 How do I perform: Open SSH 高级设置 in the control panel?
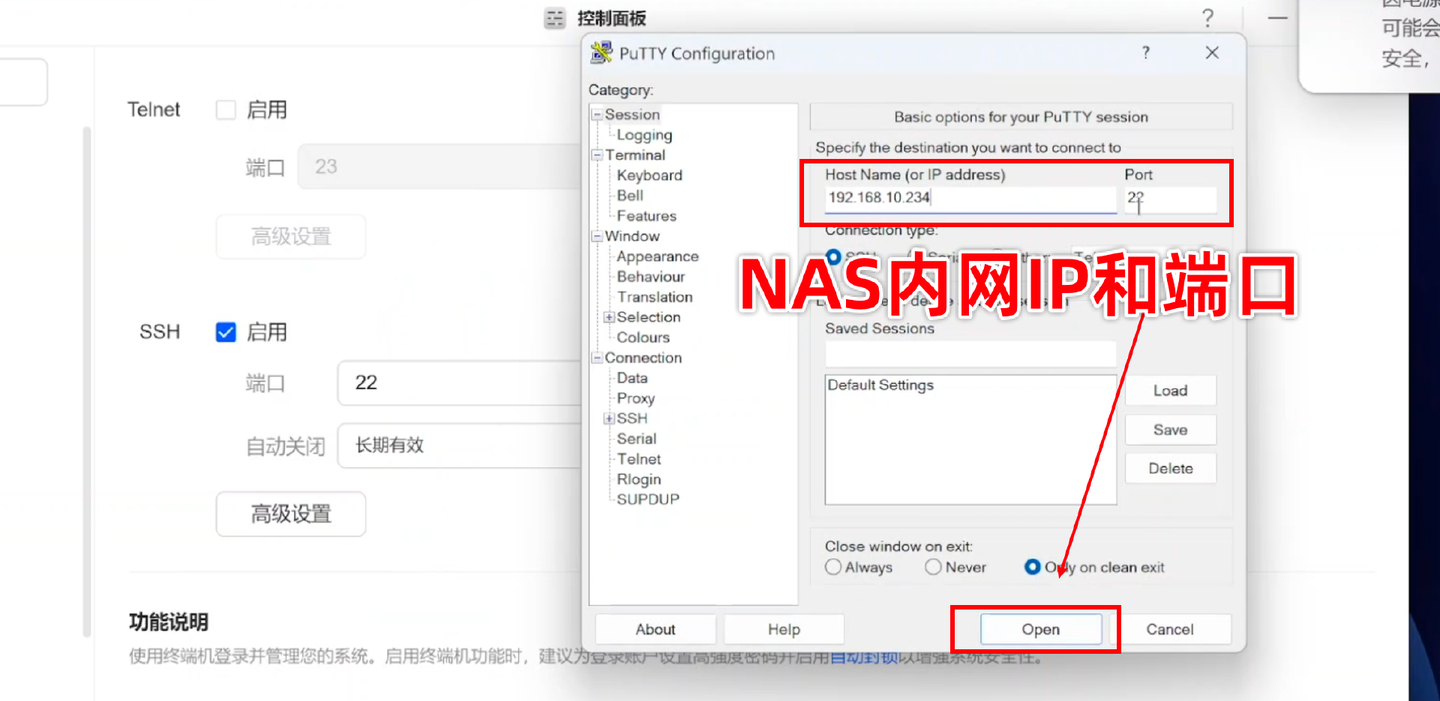coord(291,514)
